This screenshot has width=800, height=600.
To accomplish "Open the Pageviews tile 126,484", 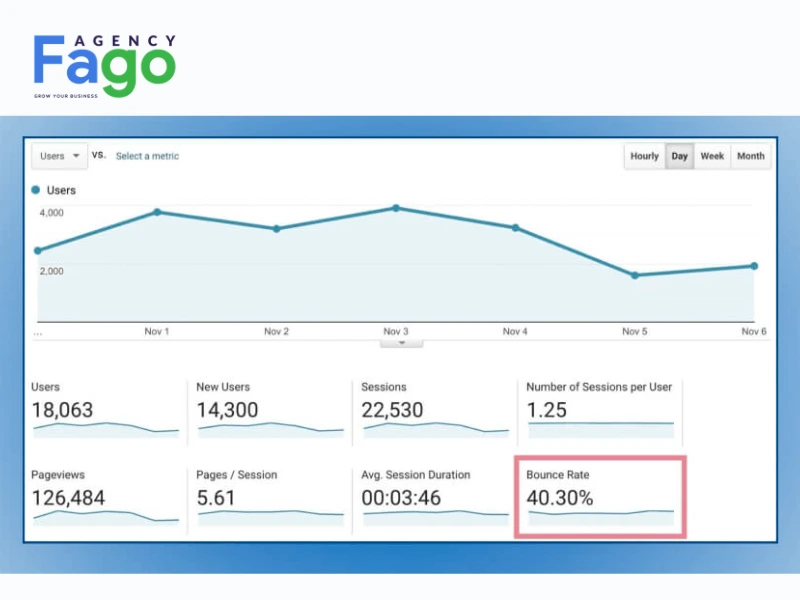I will pos(106,498).
